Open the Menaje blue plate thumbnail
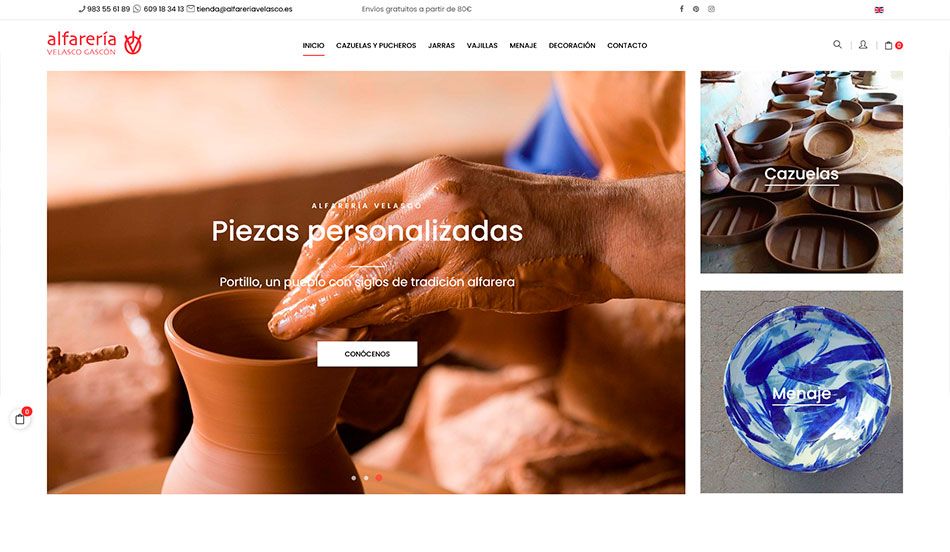Image resolution: width=950 pixels, height=552 pixels. [x=802, y=392]
